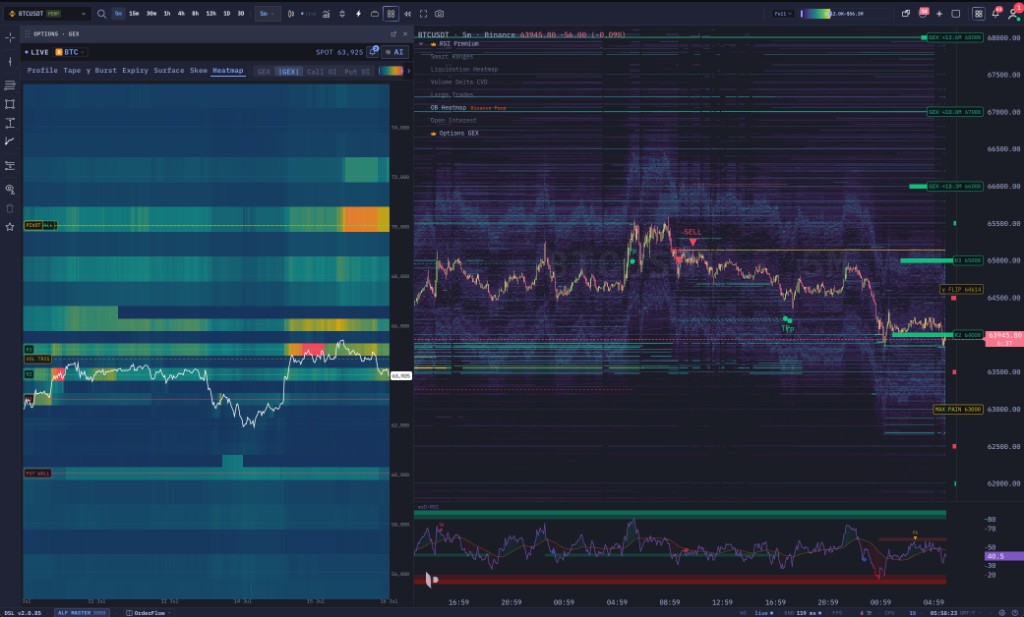The image size is (1024, 617).
Task: Click the up-down arrows scale icon
Action: (x=342, y=14)
